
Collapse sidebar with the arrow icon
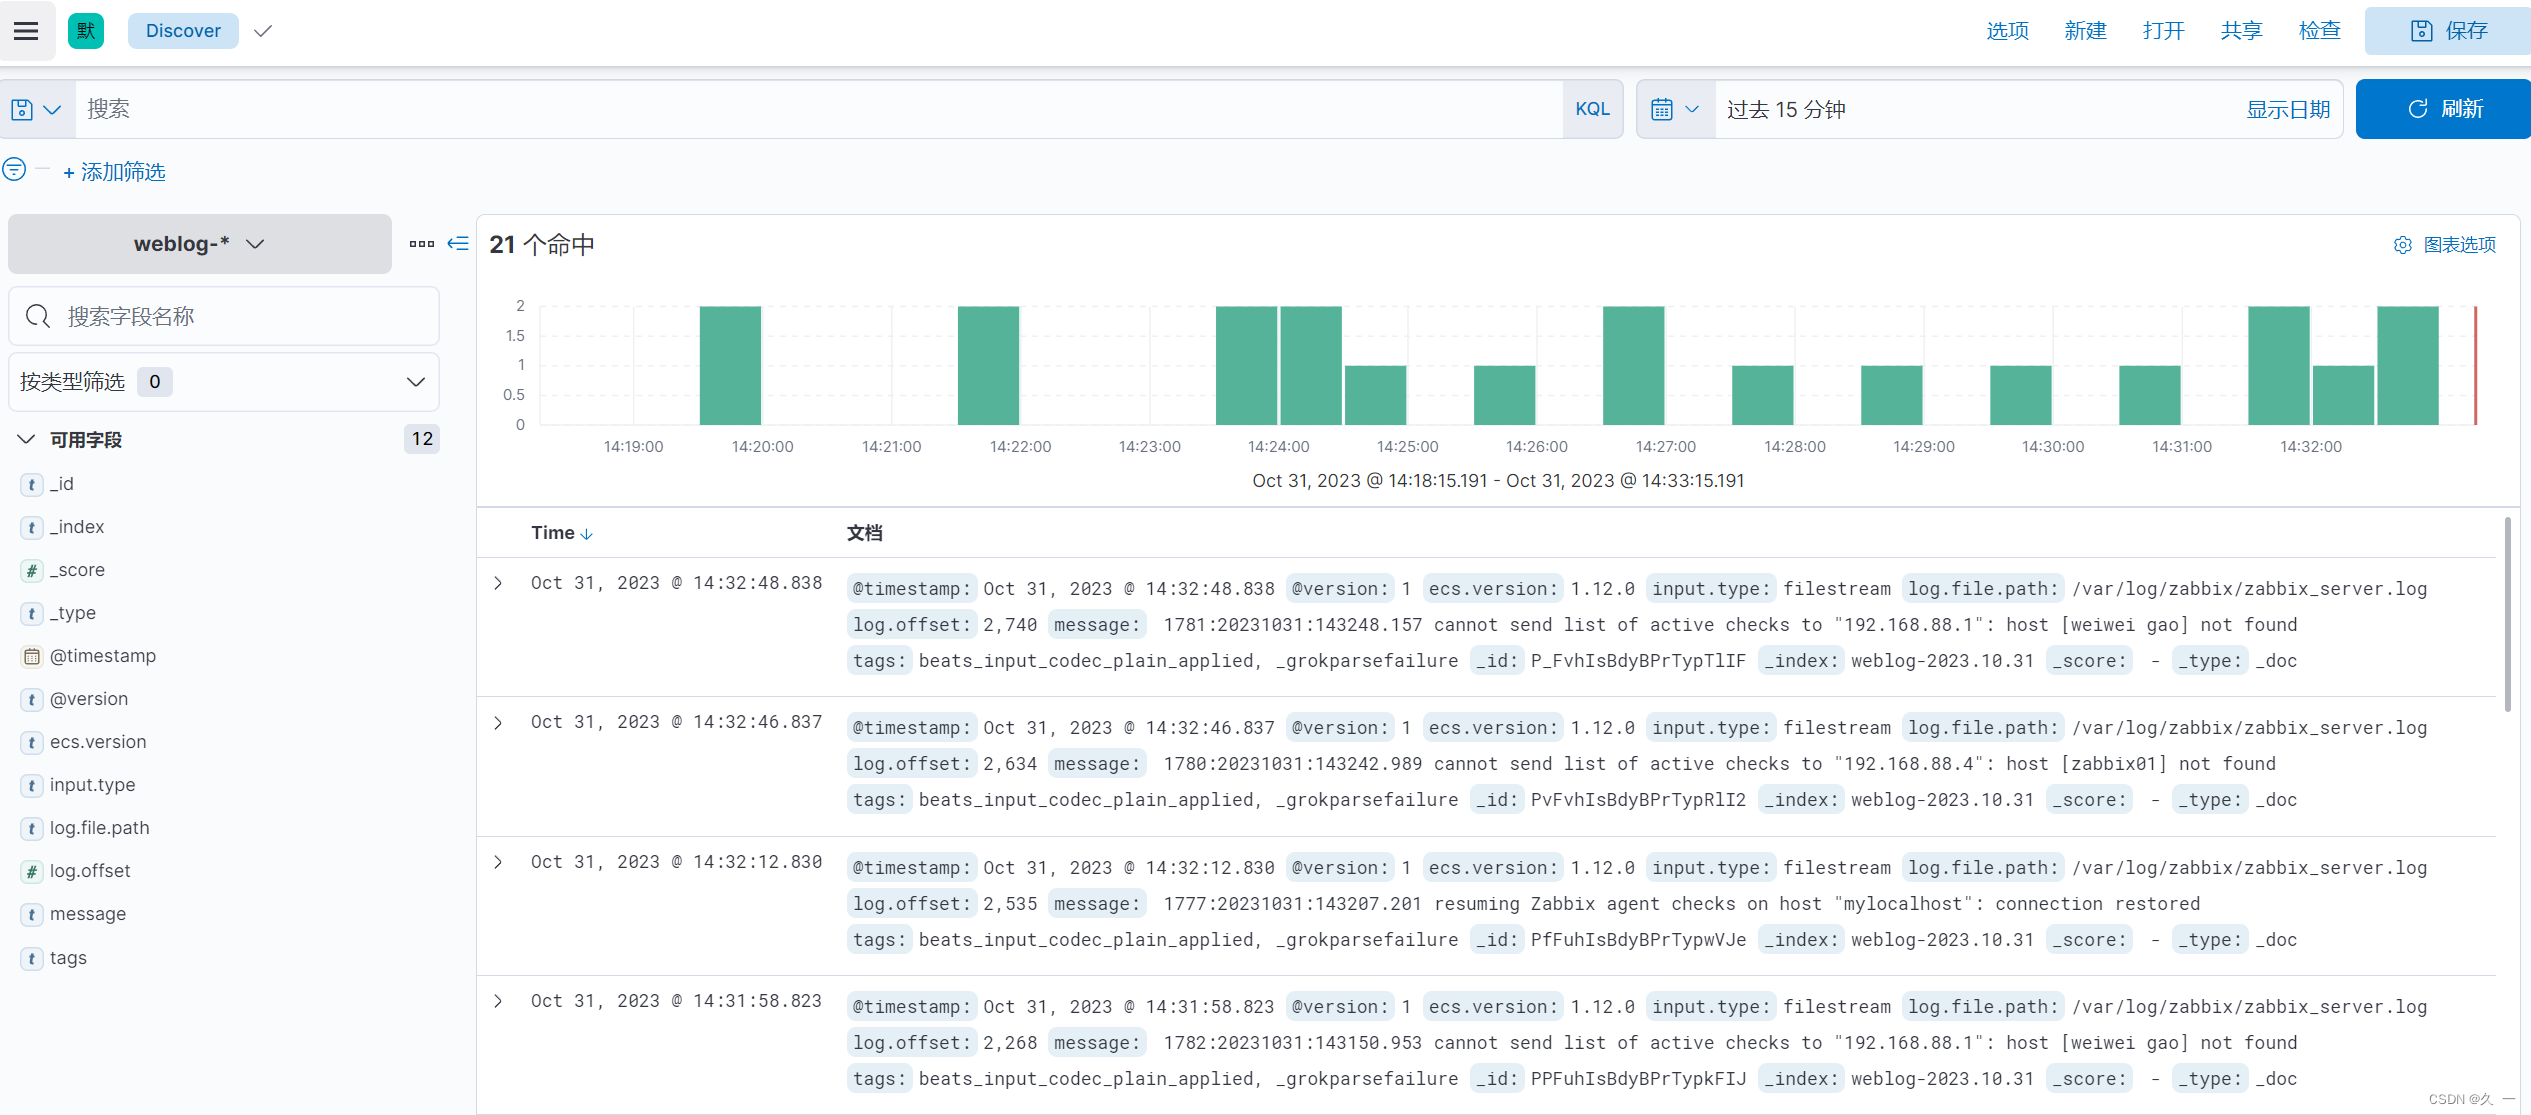458,243
